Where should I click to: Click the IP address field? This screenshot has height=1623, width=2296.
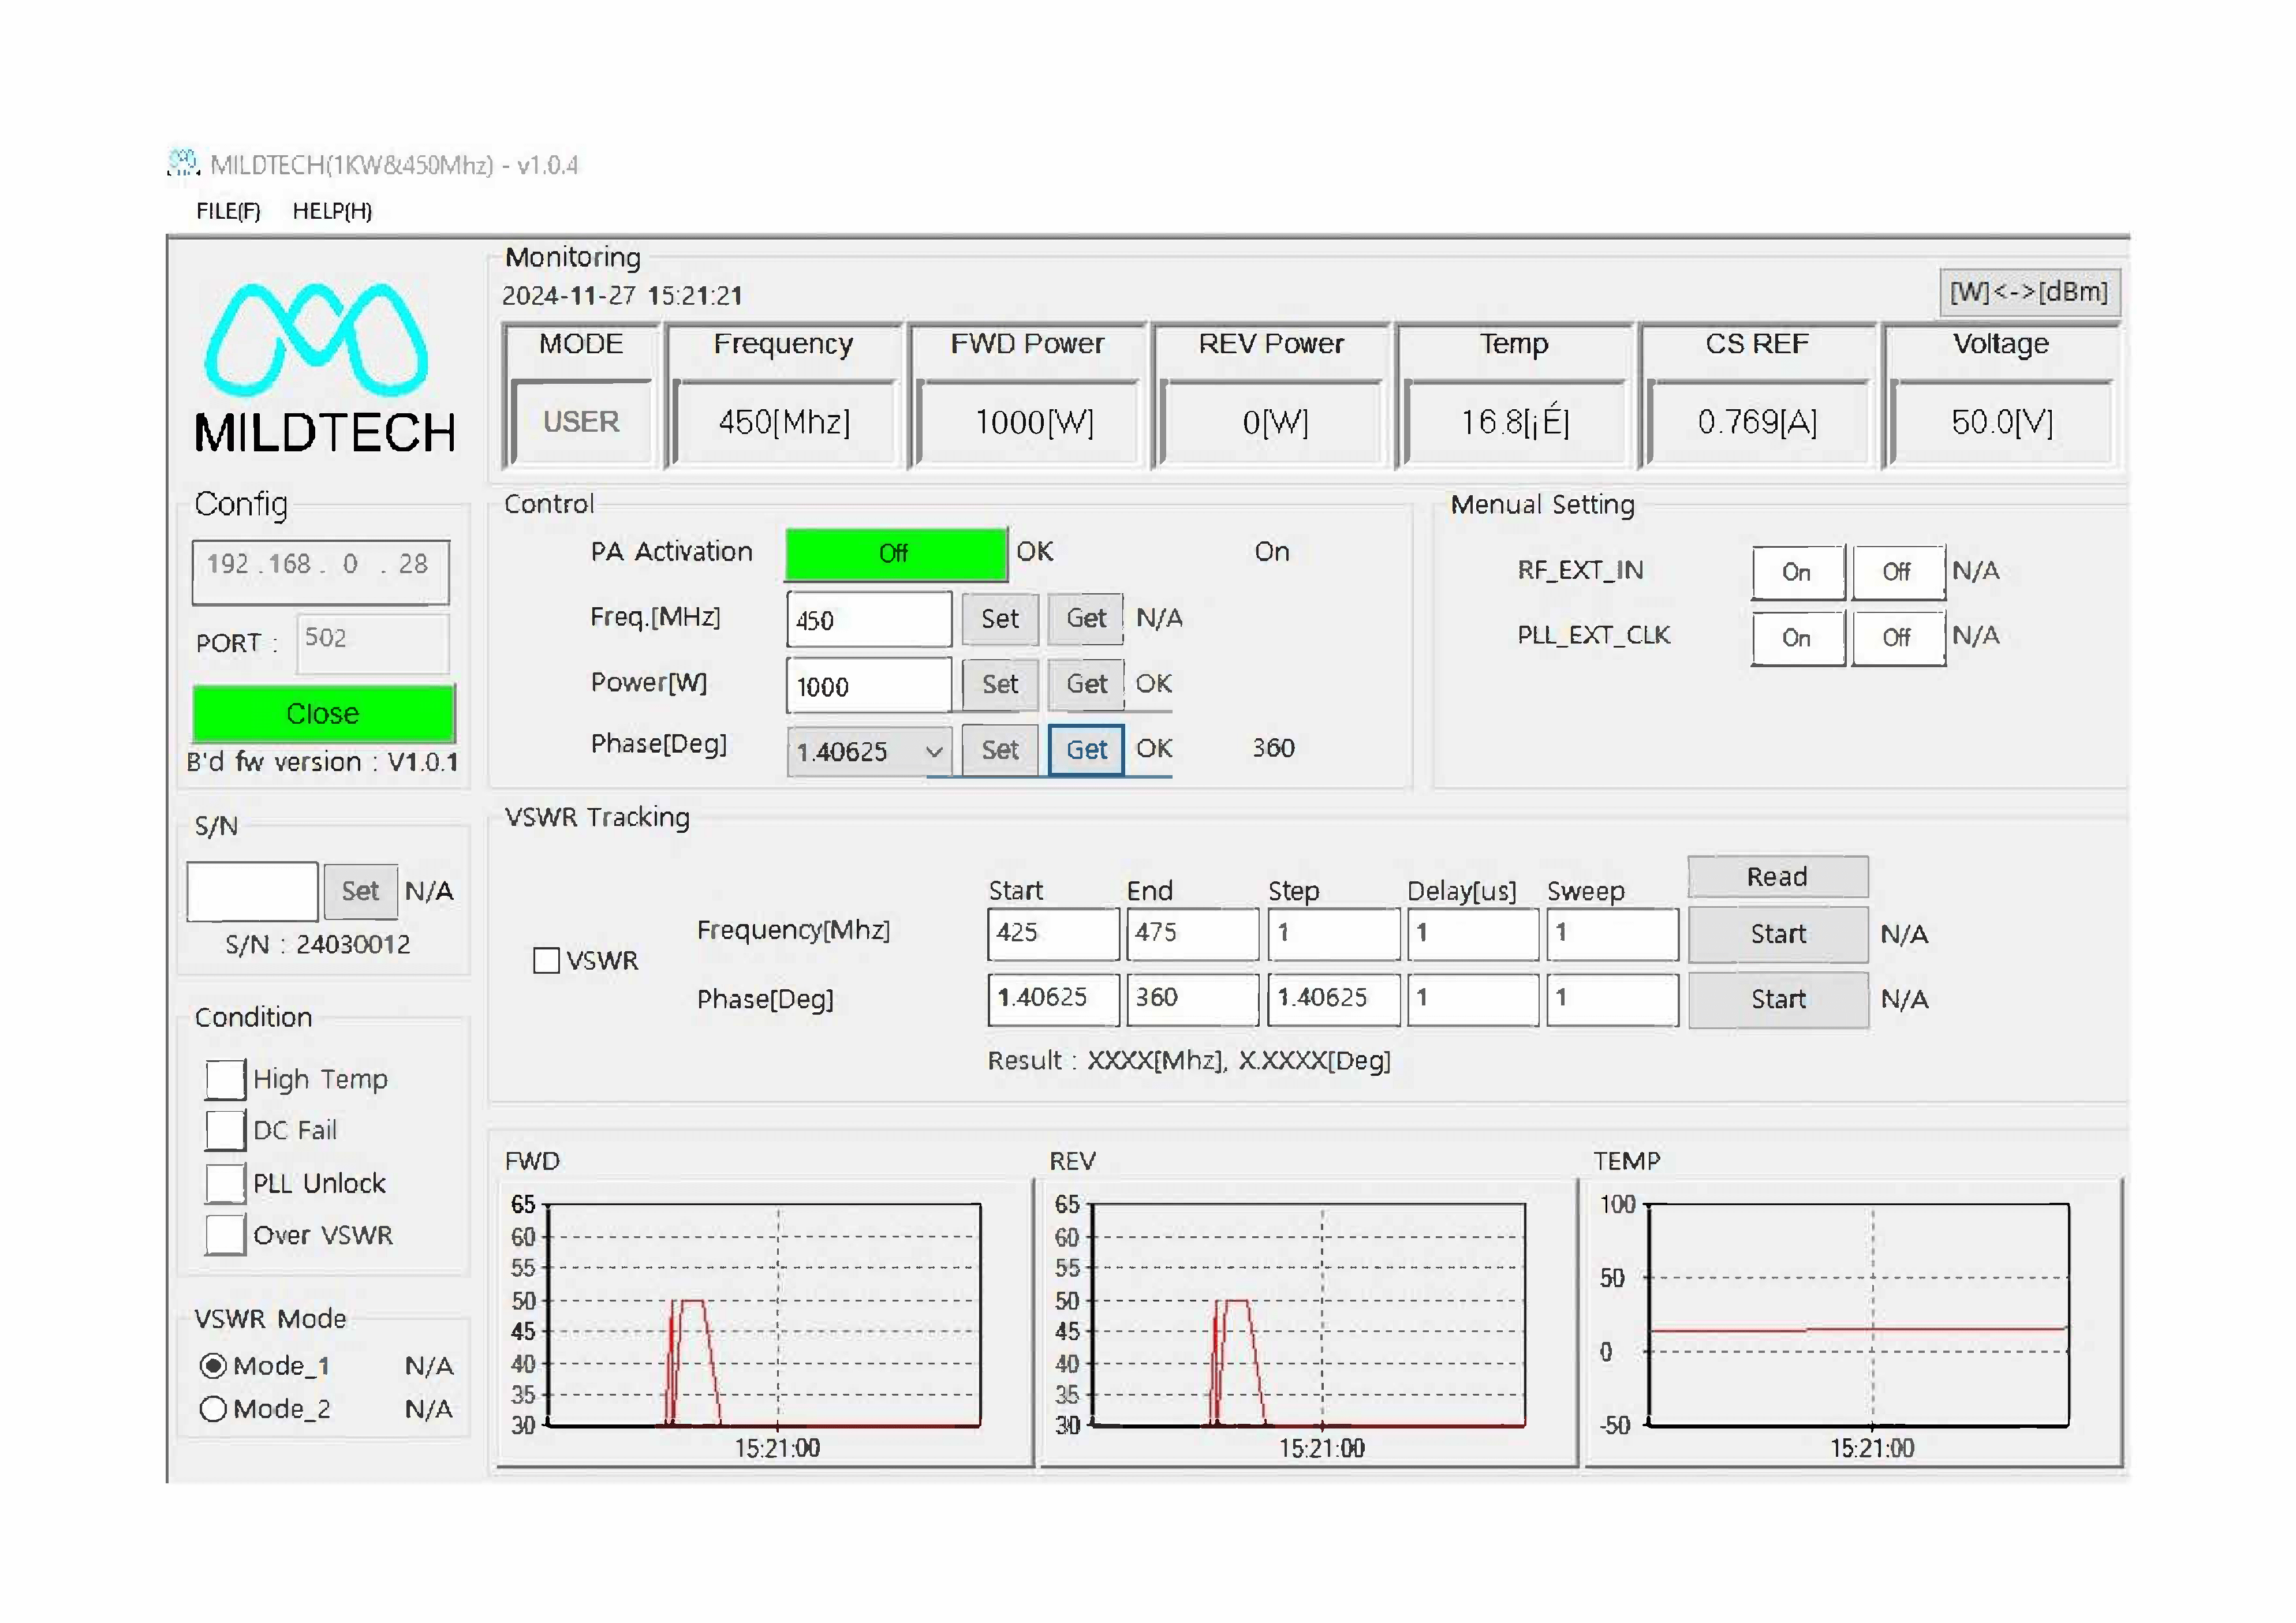321,572
